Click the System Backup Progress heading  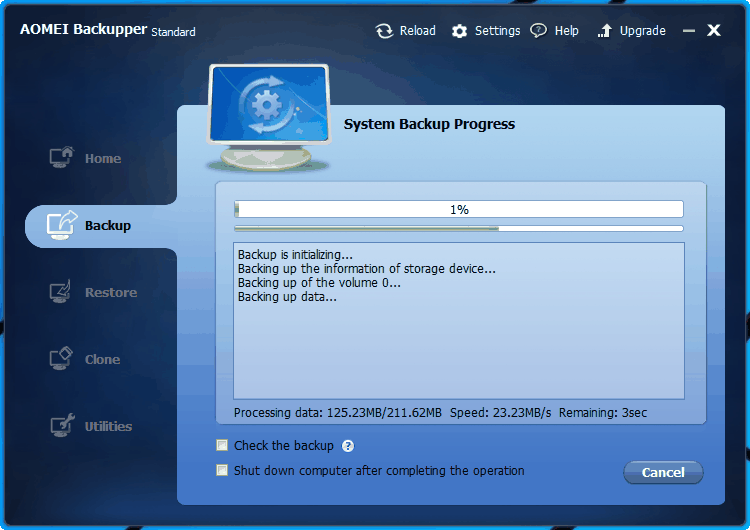pos(429,124)
